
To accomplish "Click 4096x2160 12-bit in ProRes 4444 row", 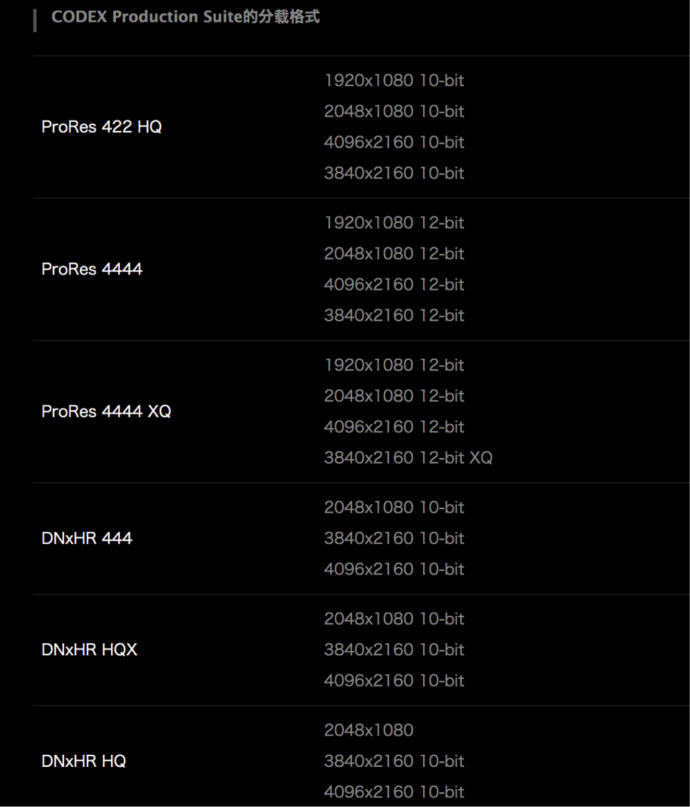I will coord(394,285).
